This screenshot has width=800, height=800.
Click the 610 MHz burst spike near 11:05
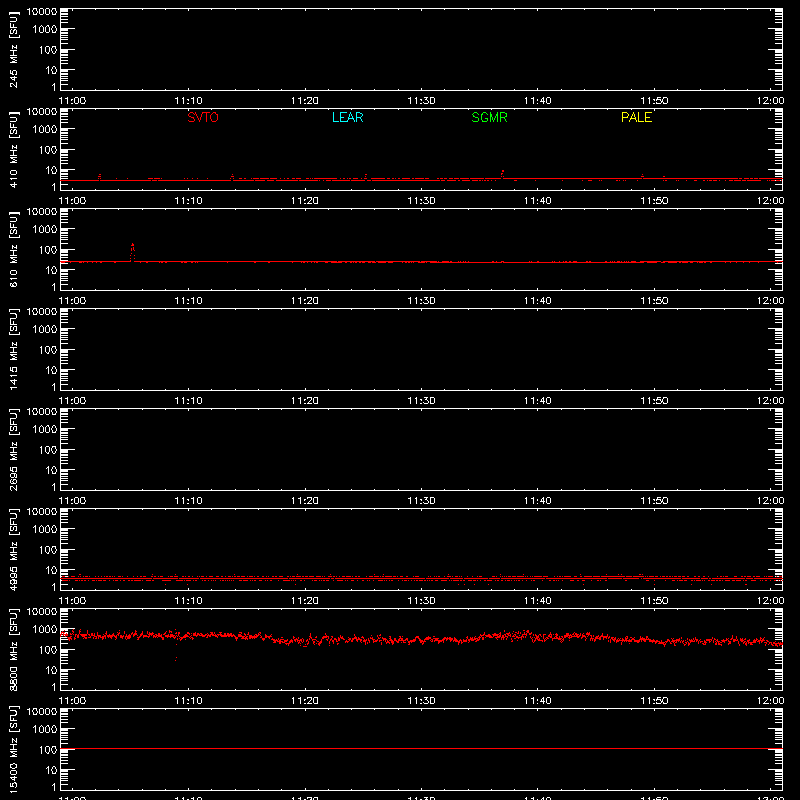(133, 253)
